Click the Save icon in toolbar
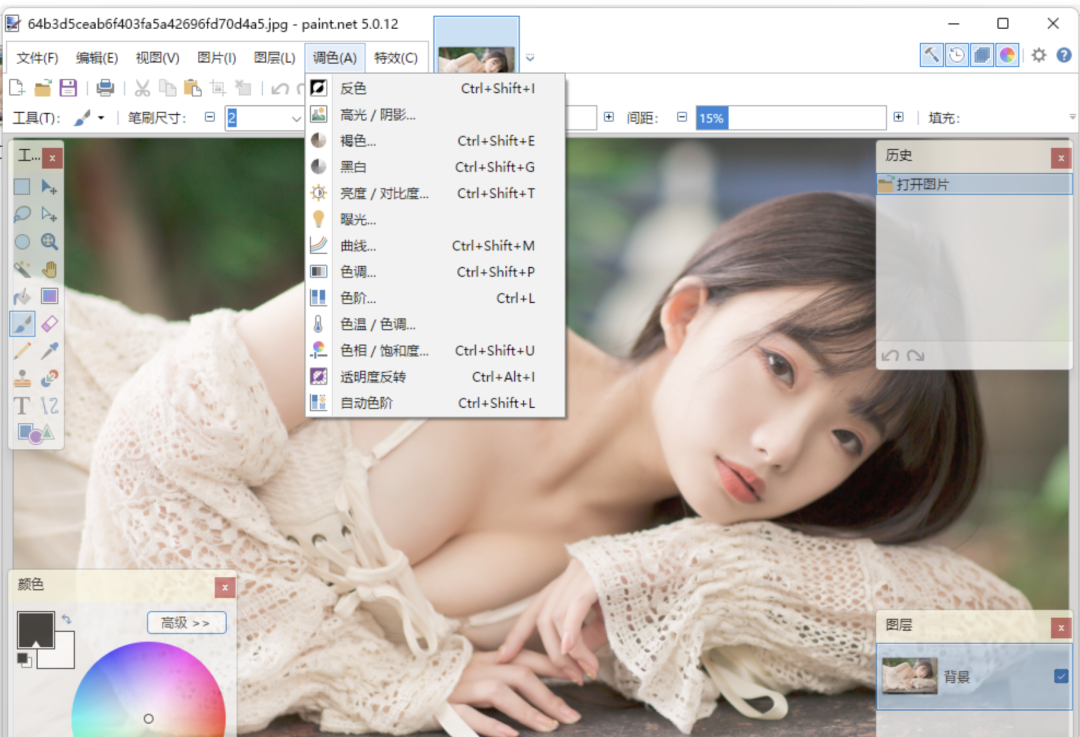 [x=68, y=88]
